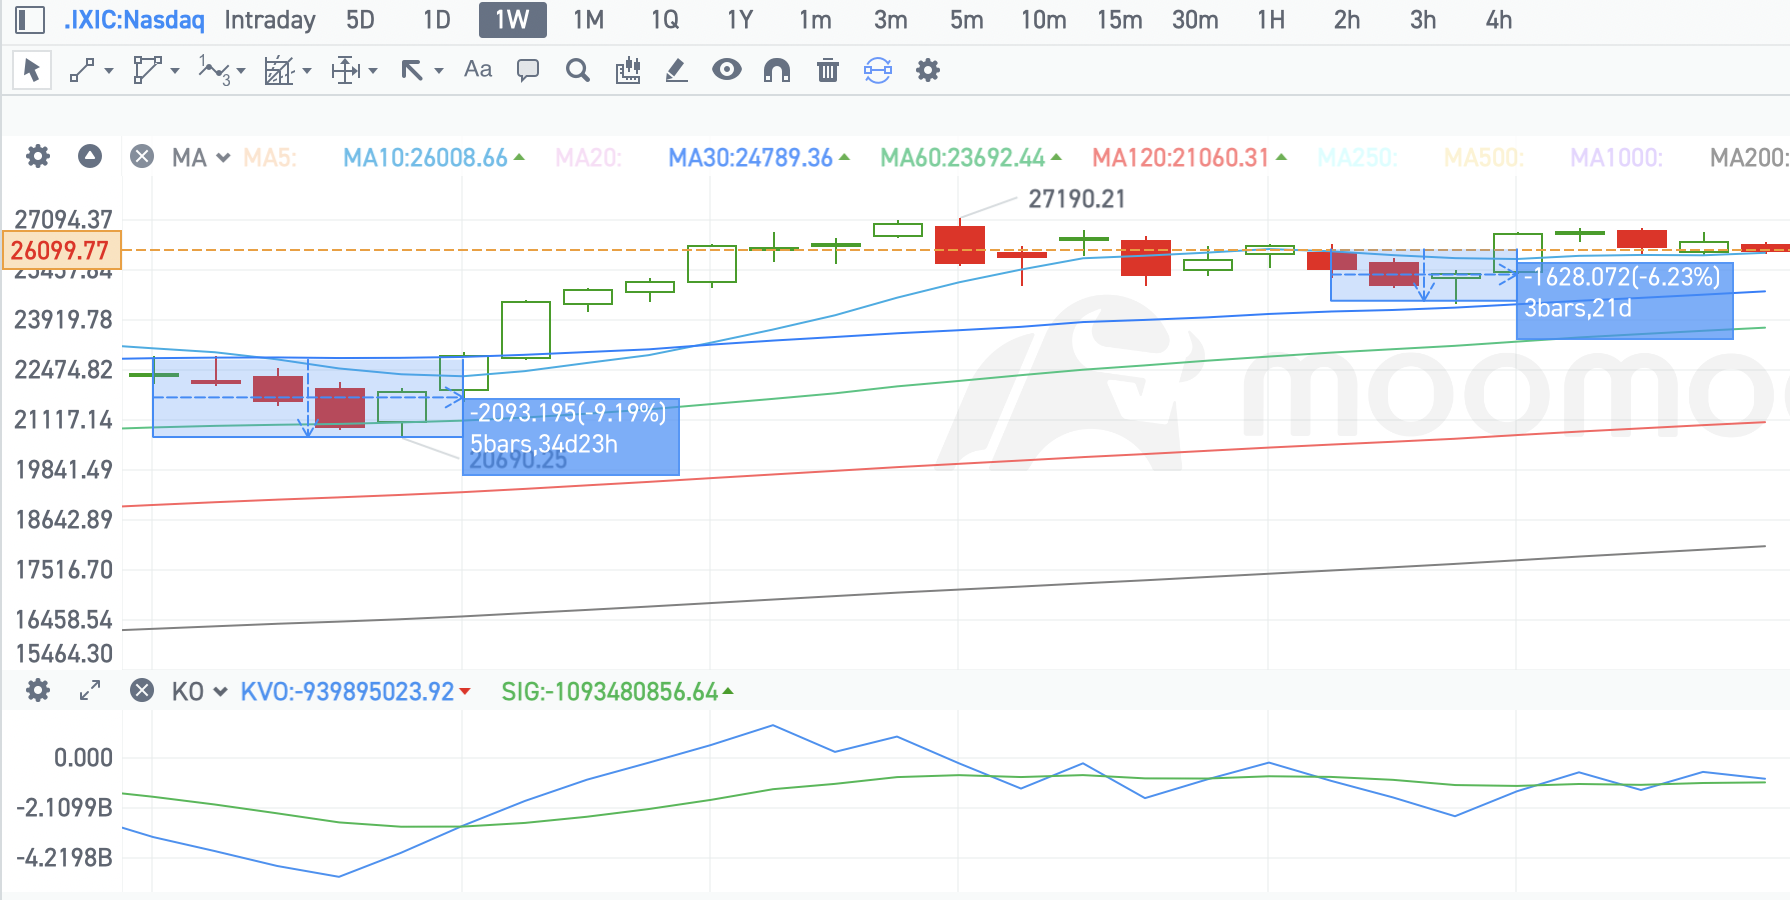Viewport: 1790px width, 900px height.
Task: Select the price range measure tool
Action: (345, 70)
